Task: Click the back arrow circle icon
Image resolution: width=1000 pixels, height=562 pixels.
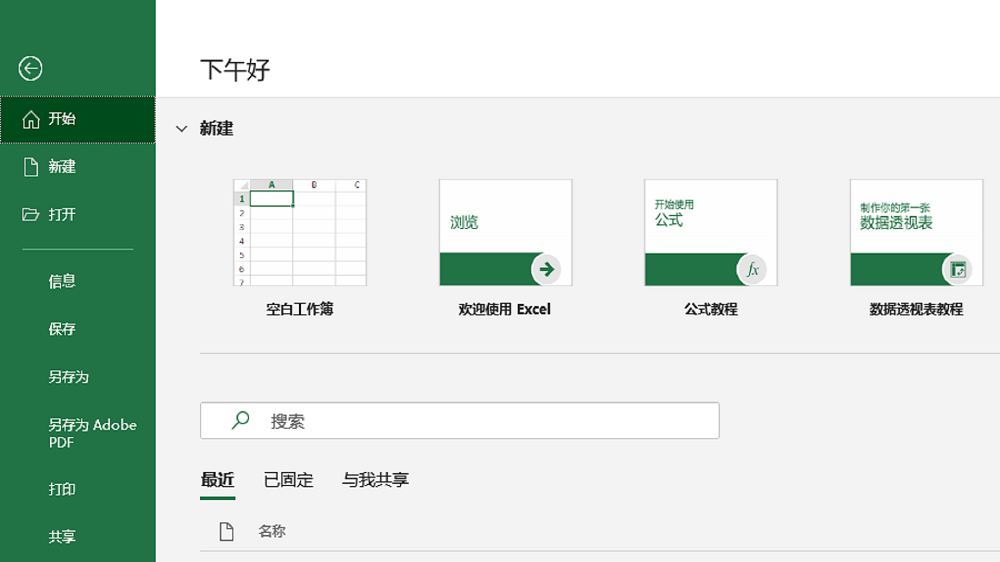Action: [30, 68]
